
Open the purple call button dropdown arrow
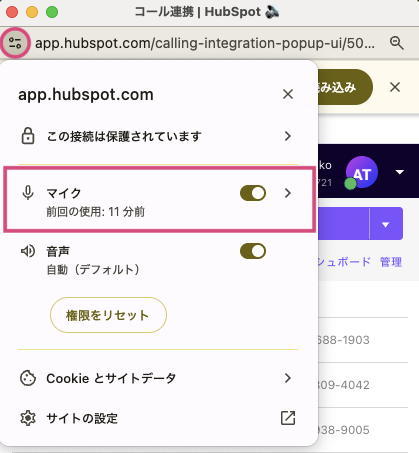click(x=386, y=224)
